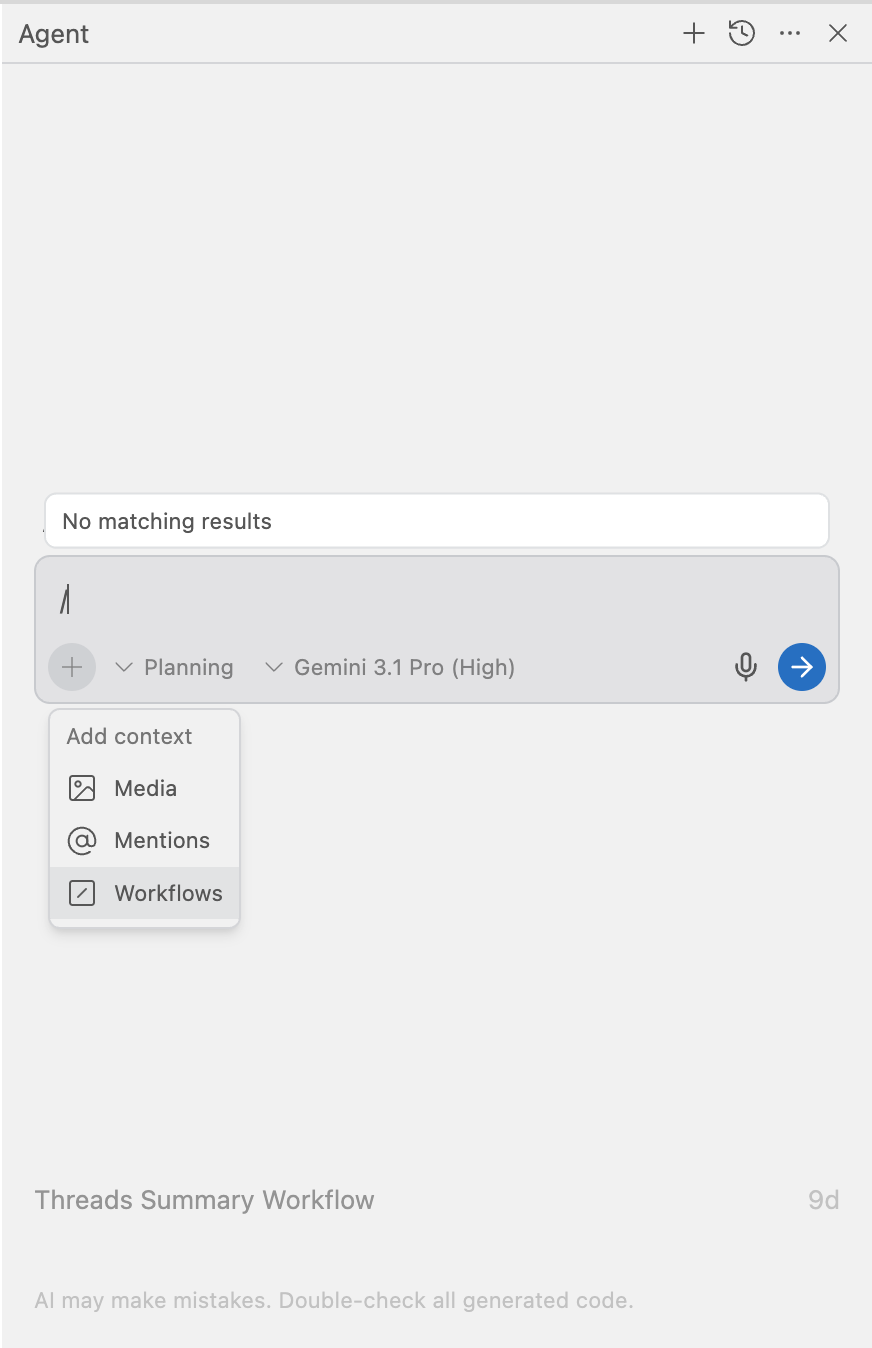Activate microphone voice input
The height and width of the screenshot is (1348, 872).
[746, 667]
